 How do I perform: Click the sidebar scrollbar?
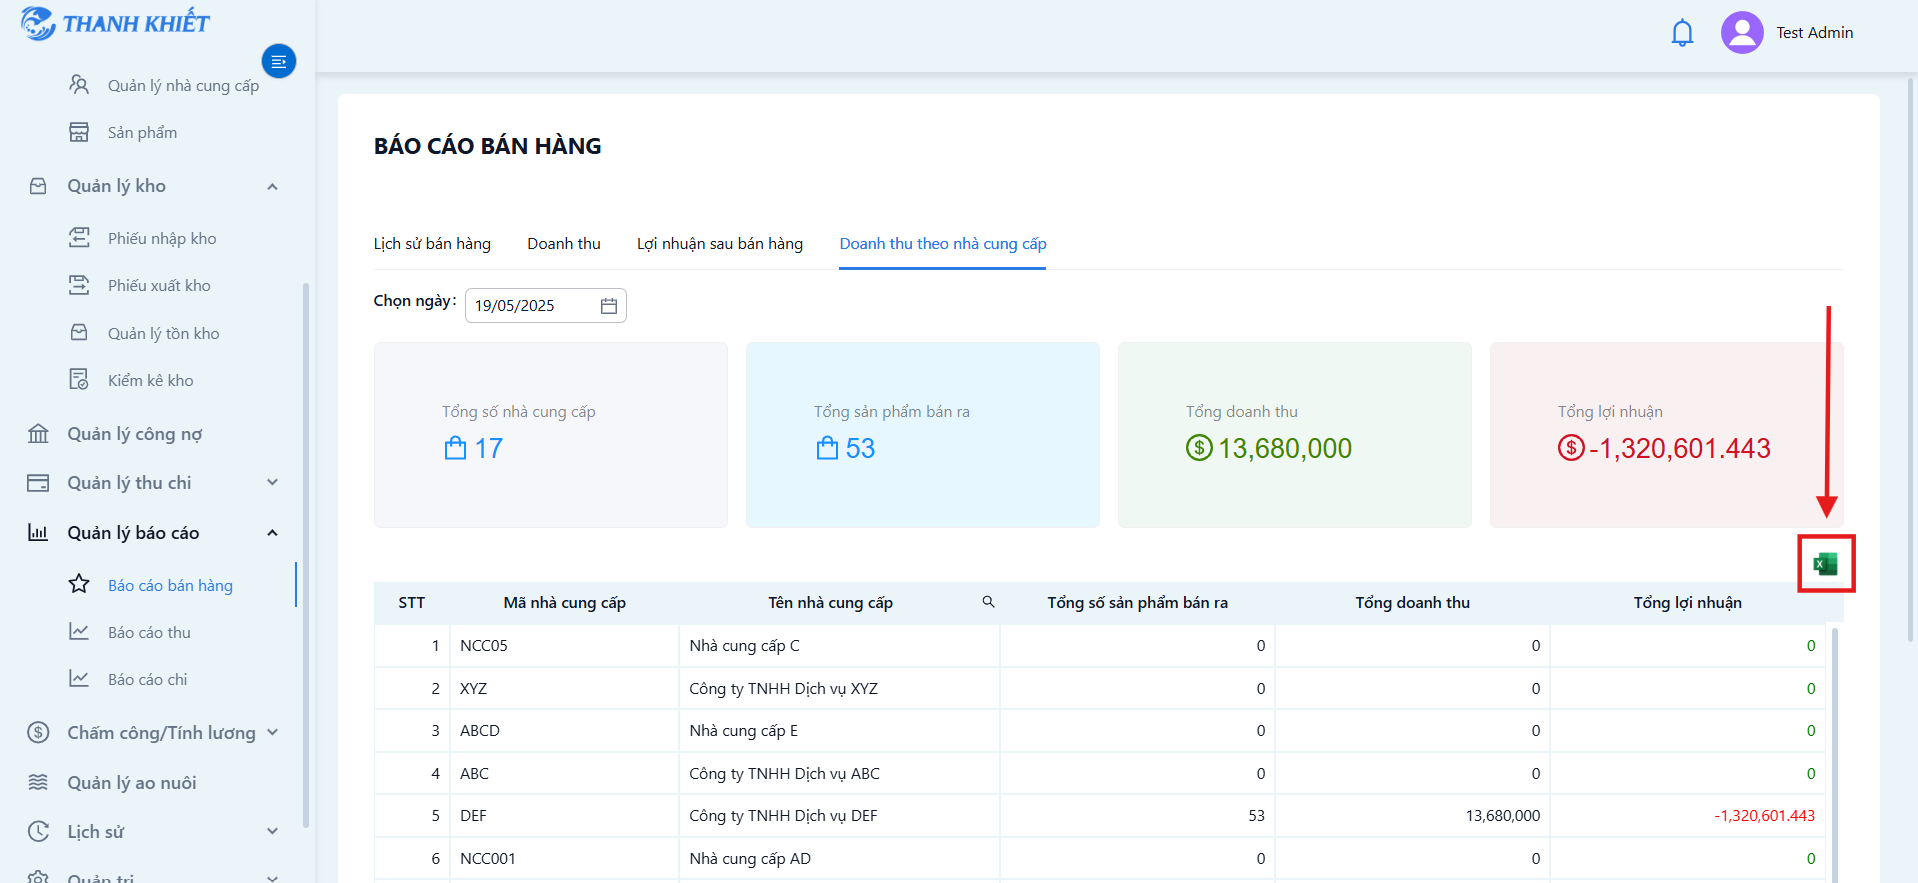point(305,555)
